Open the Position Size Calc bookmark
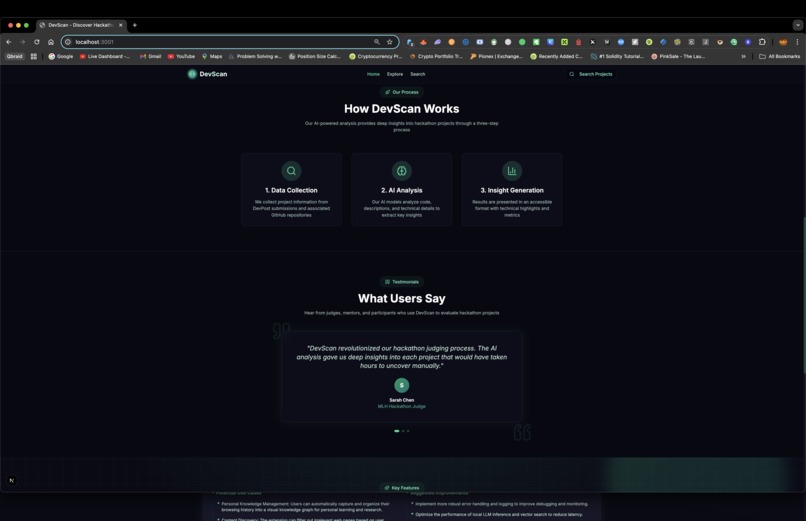This screenshot has height=521, width=806. 315,57
